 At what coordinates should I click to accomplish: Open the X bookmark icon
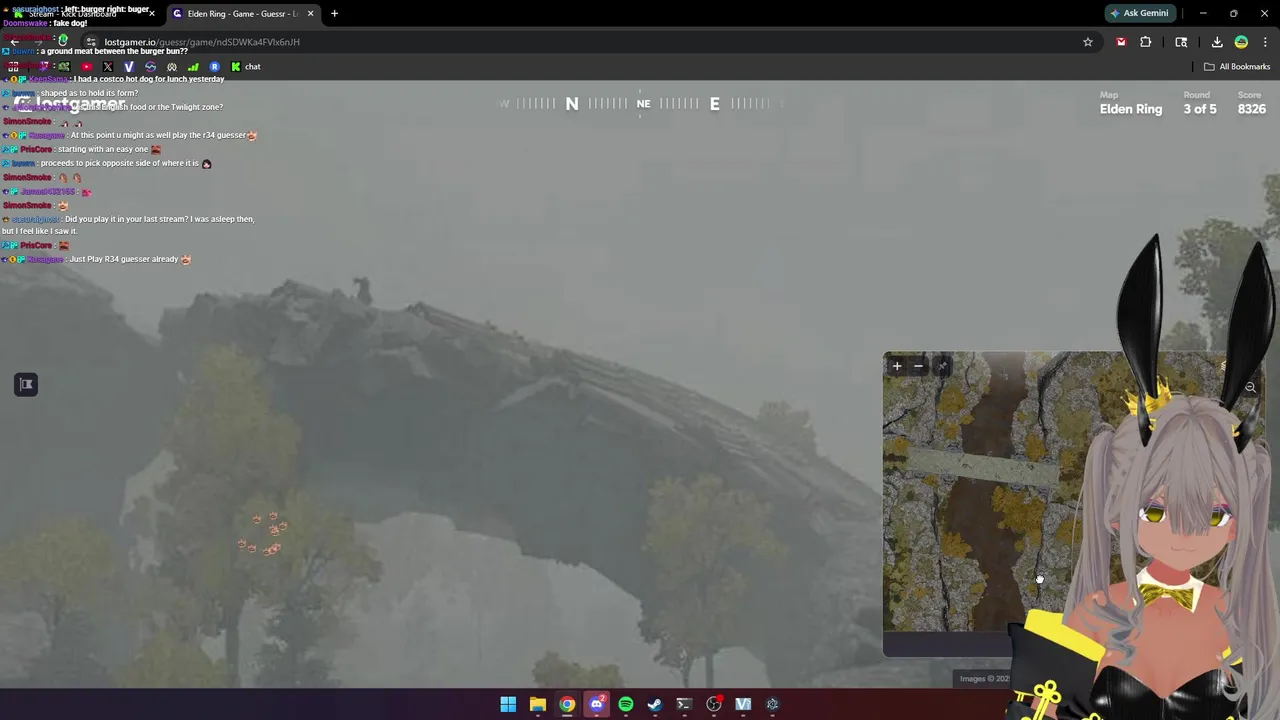pyautogui.click(x=108, y=67)
